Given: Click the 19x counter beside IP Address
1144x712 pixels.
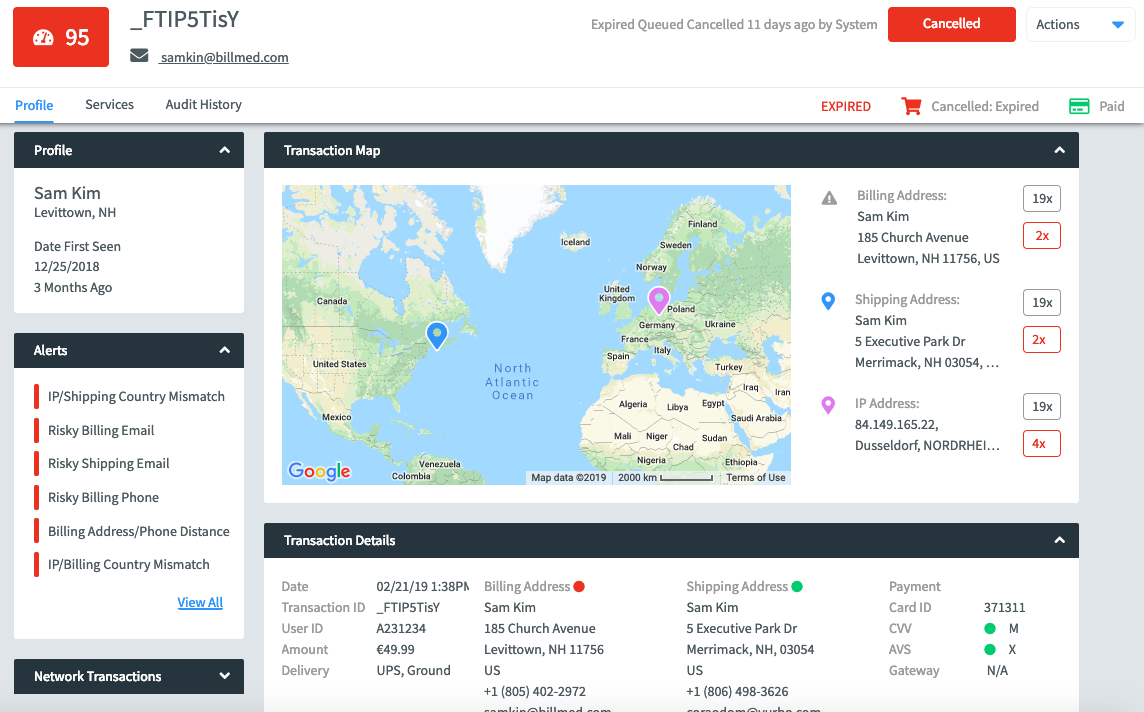Looking at the screenshot, I should (1041, 406).
